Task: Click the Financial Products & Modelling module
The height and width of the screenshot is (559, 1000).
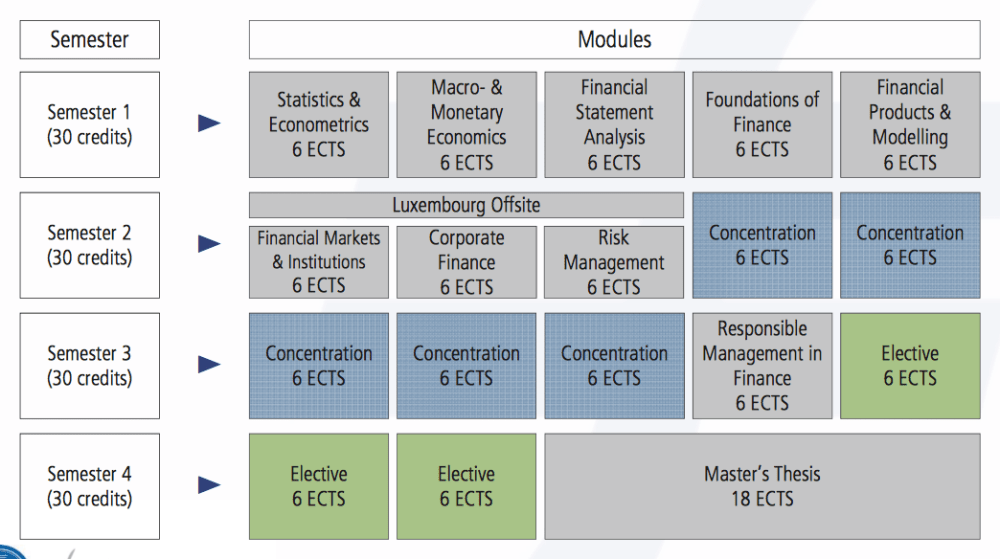Action: [x=910, y=125]
